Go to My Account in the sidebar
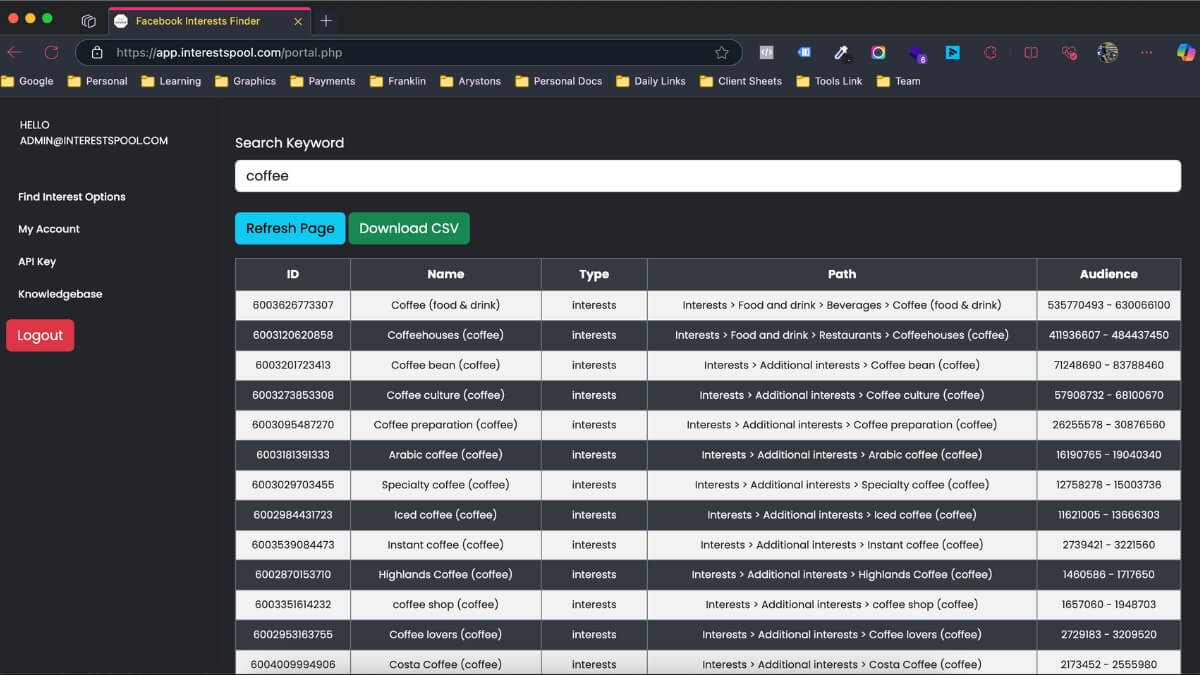 point(49,229)
